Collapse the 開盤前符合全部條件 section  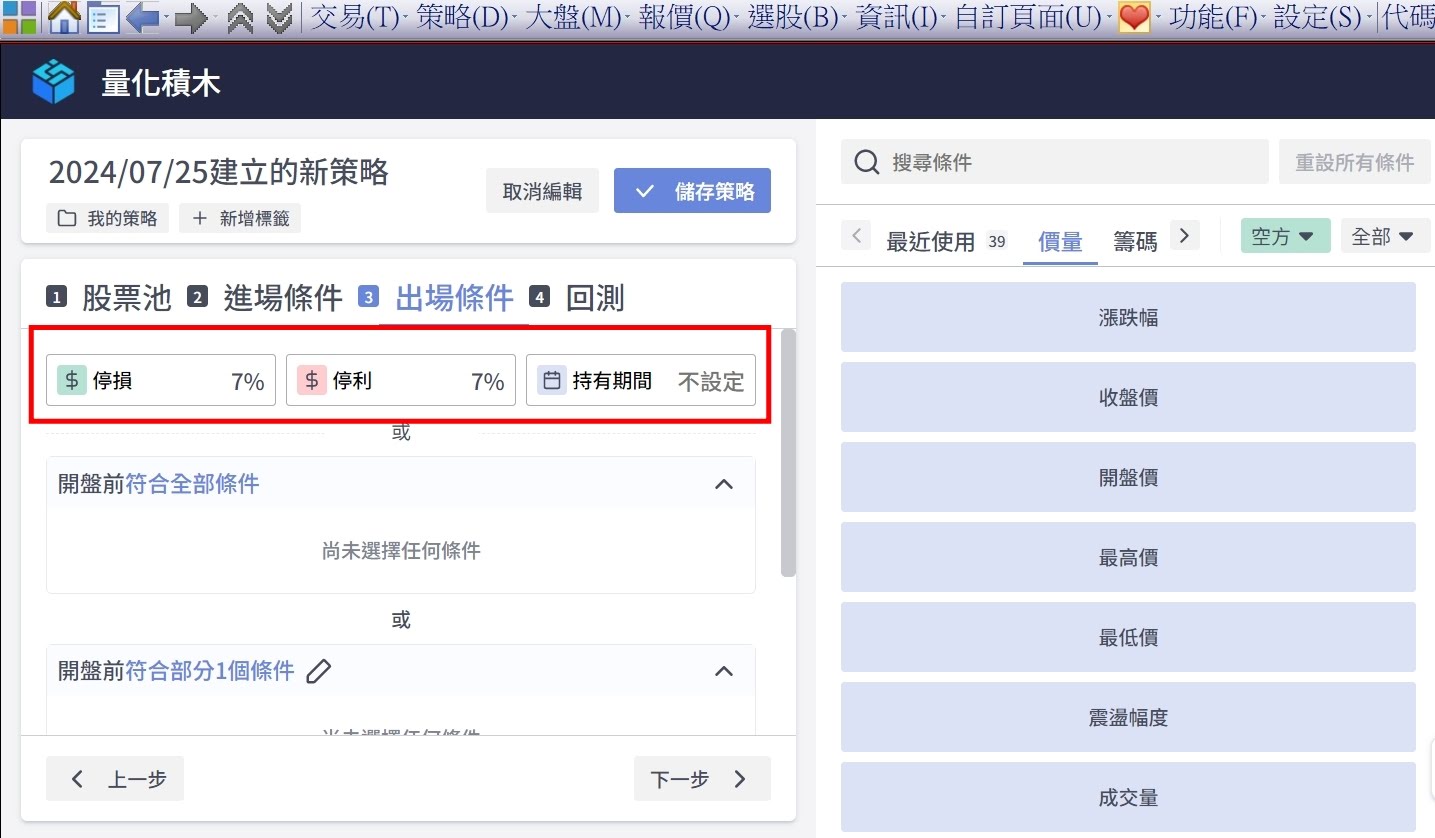(724, 484)
